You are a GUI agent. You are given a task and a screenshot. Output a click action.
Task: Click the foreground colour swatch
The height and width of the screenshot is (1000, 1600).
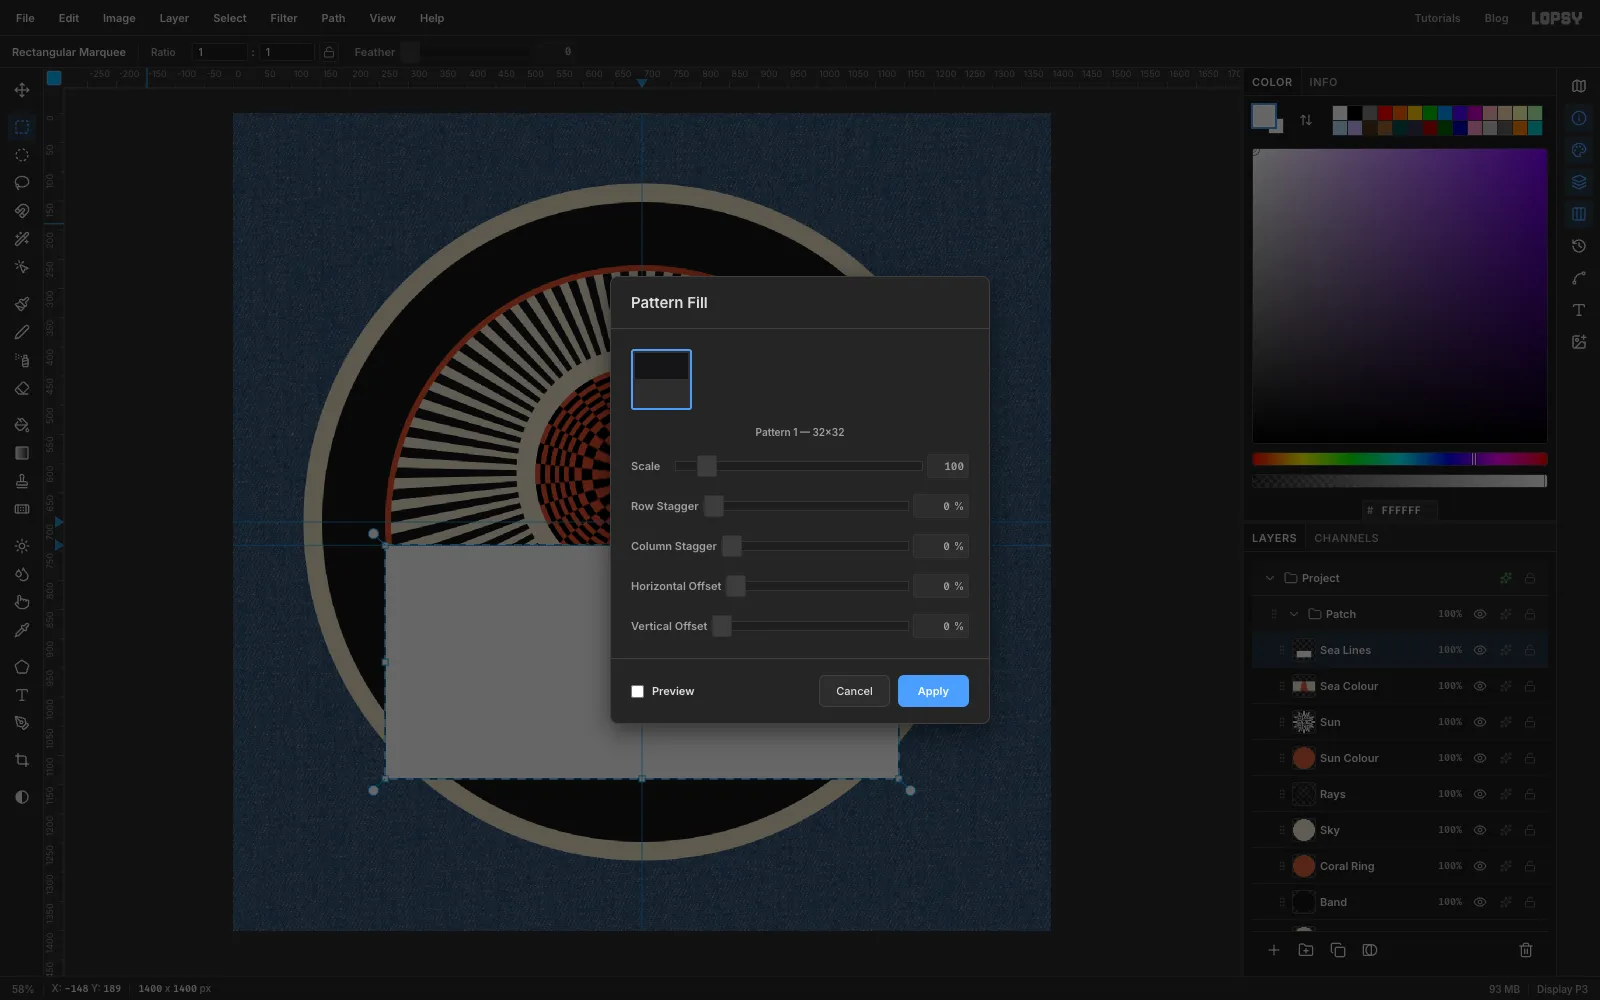(x=1264, y=116)
